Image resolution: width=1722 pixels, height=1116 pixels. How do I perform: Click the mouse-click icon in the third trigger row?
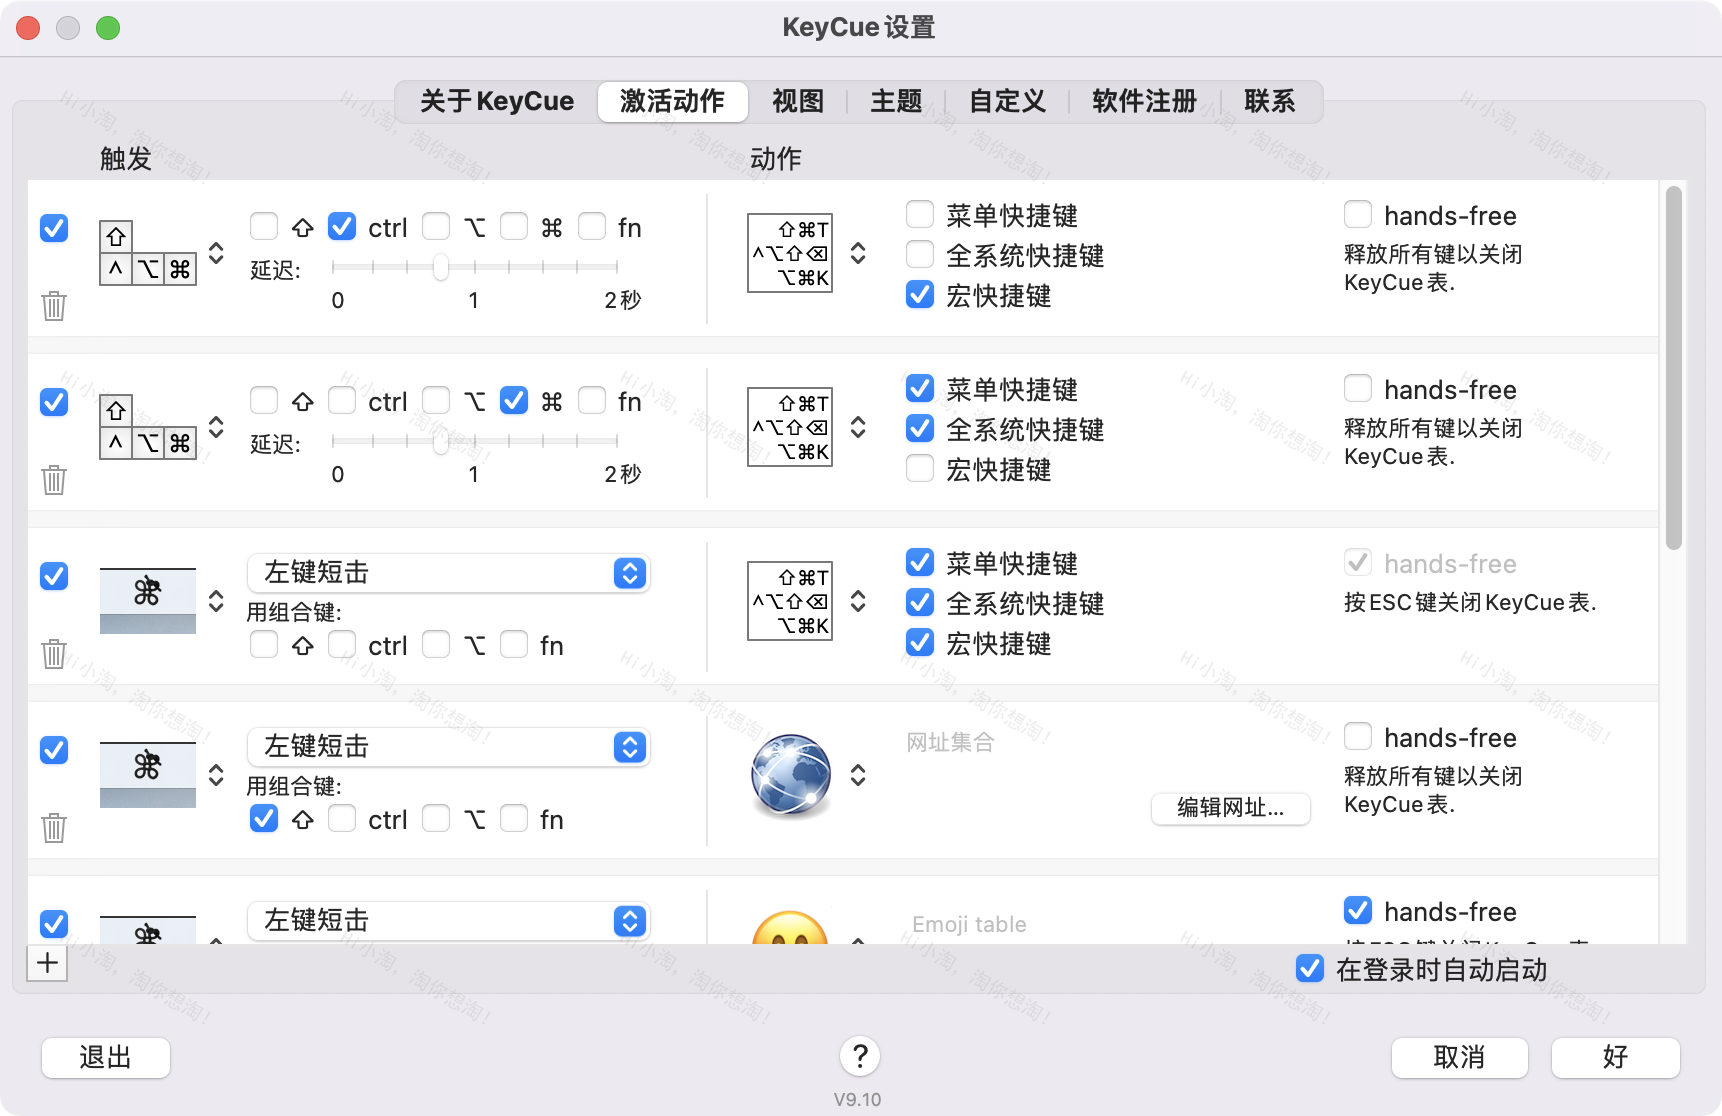146,600
